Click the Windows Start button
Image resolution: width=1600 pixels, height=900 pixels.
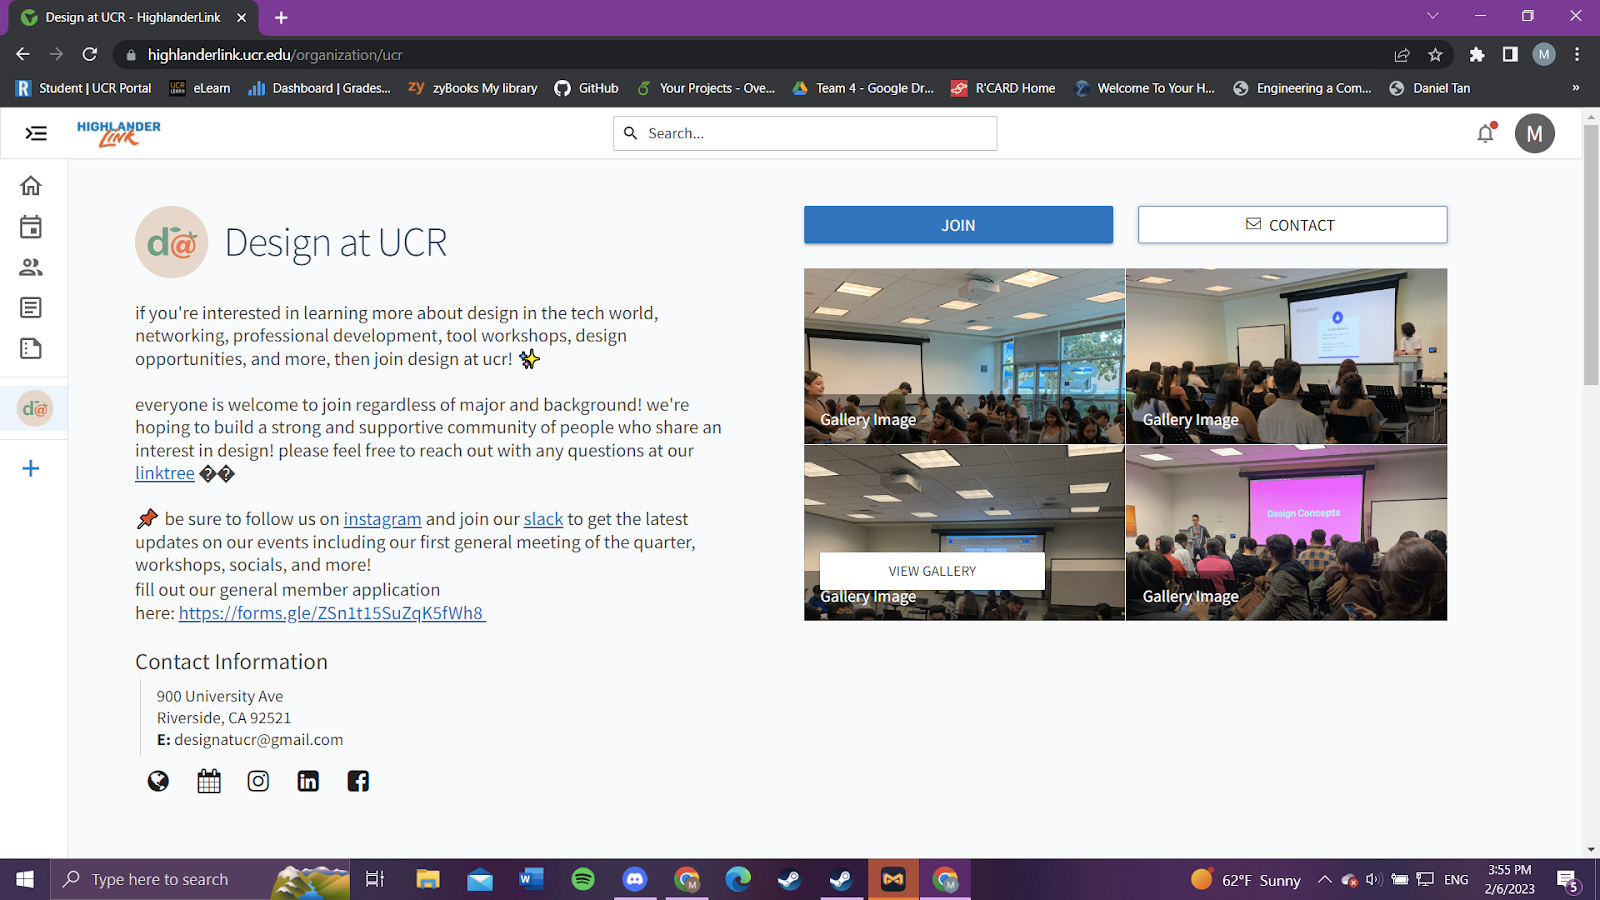tap(25, 879)
